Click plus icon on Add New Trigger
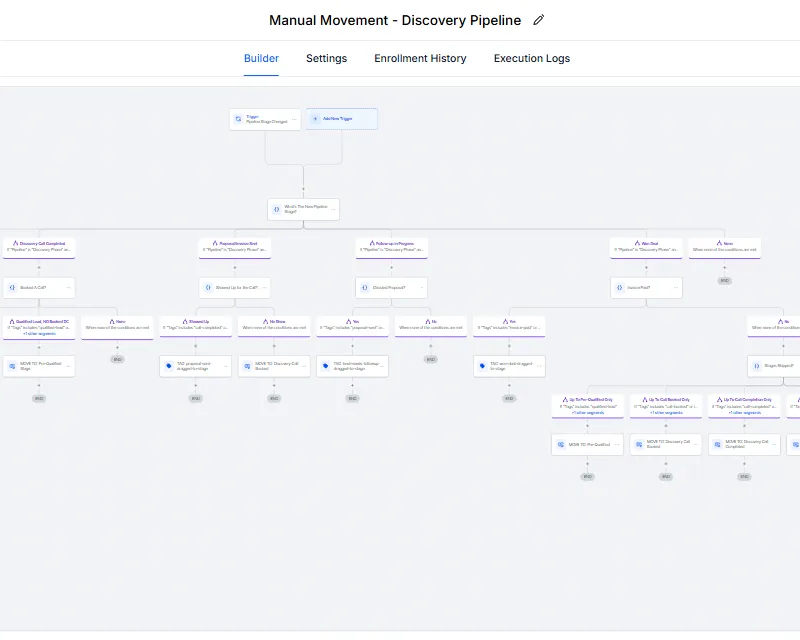Screen dimensions: 800x640 pos(315,118)
